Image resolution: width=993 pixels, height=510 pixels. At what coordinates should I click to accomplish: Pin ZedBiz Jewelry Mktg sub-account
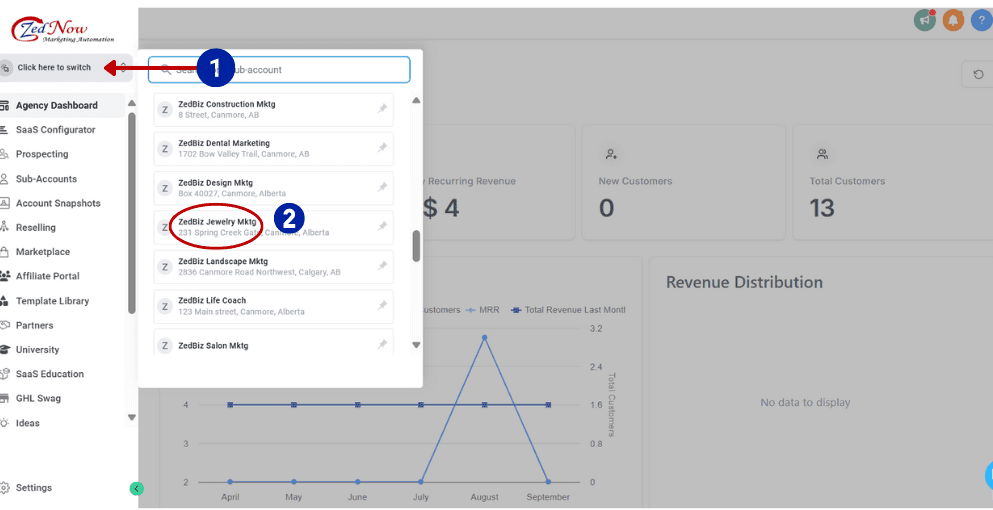coord(382,226)
